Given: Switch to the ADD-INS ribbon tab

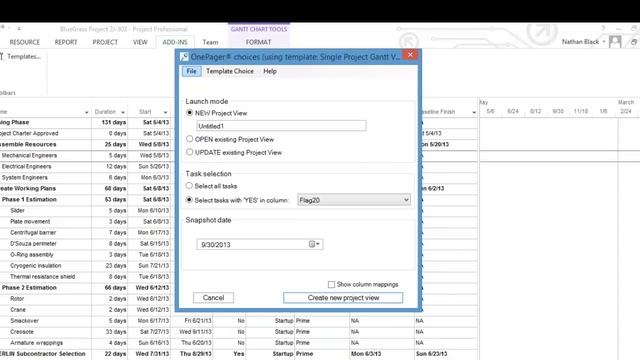Looking at the screenshot, I should pyautogui.click(x=175, y=42).
